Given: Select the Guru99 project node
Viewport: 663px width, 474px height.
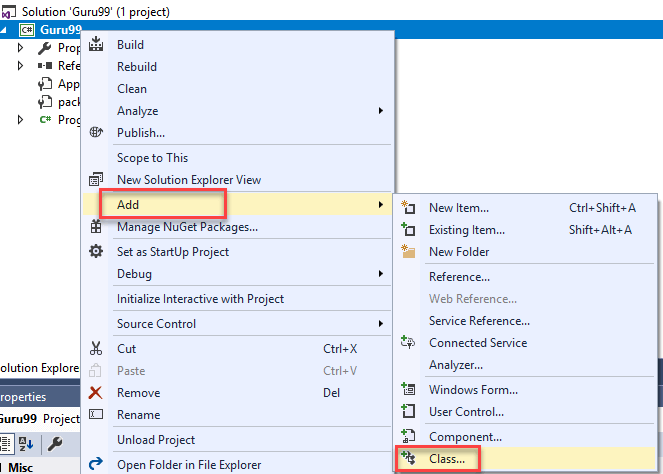Looking at the screenshot, I should [59, 29].
